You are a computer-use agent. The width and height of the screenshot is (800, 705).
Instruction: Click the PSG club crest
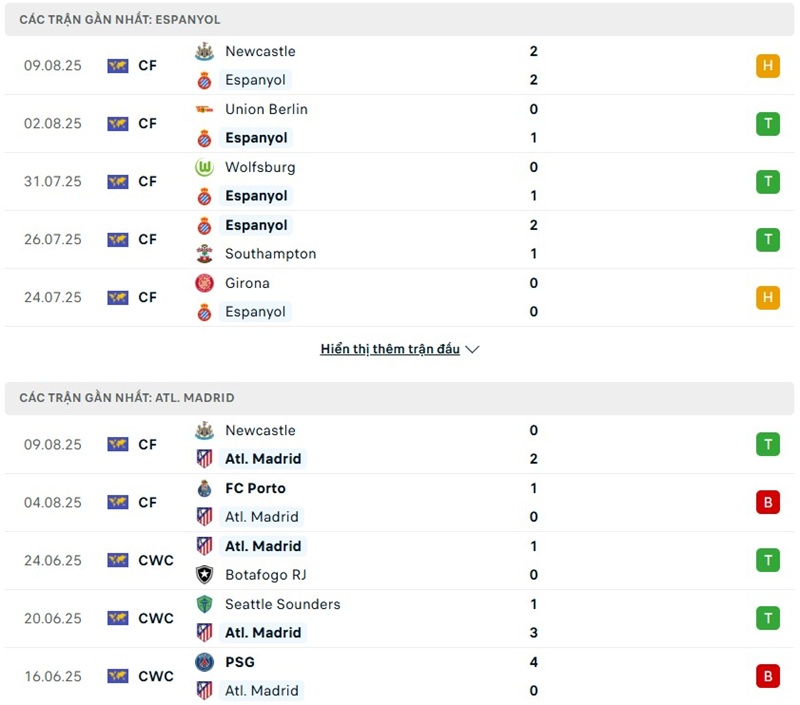click(204, 662)
